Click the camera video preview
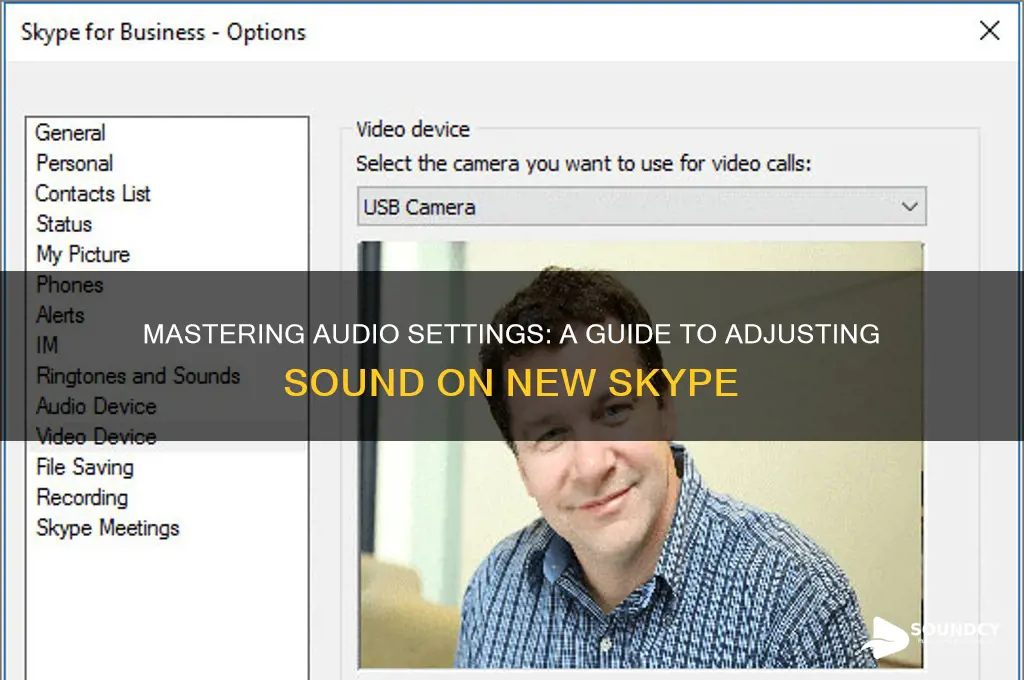Image resolution: width=1024 pixels, height=680 pixels. coord(641,455)
